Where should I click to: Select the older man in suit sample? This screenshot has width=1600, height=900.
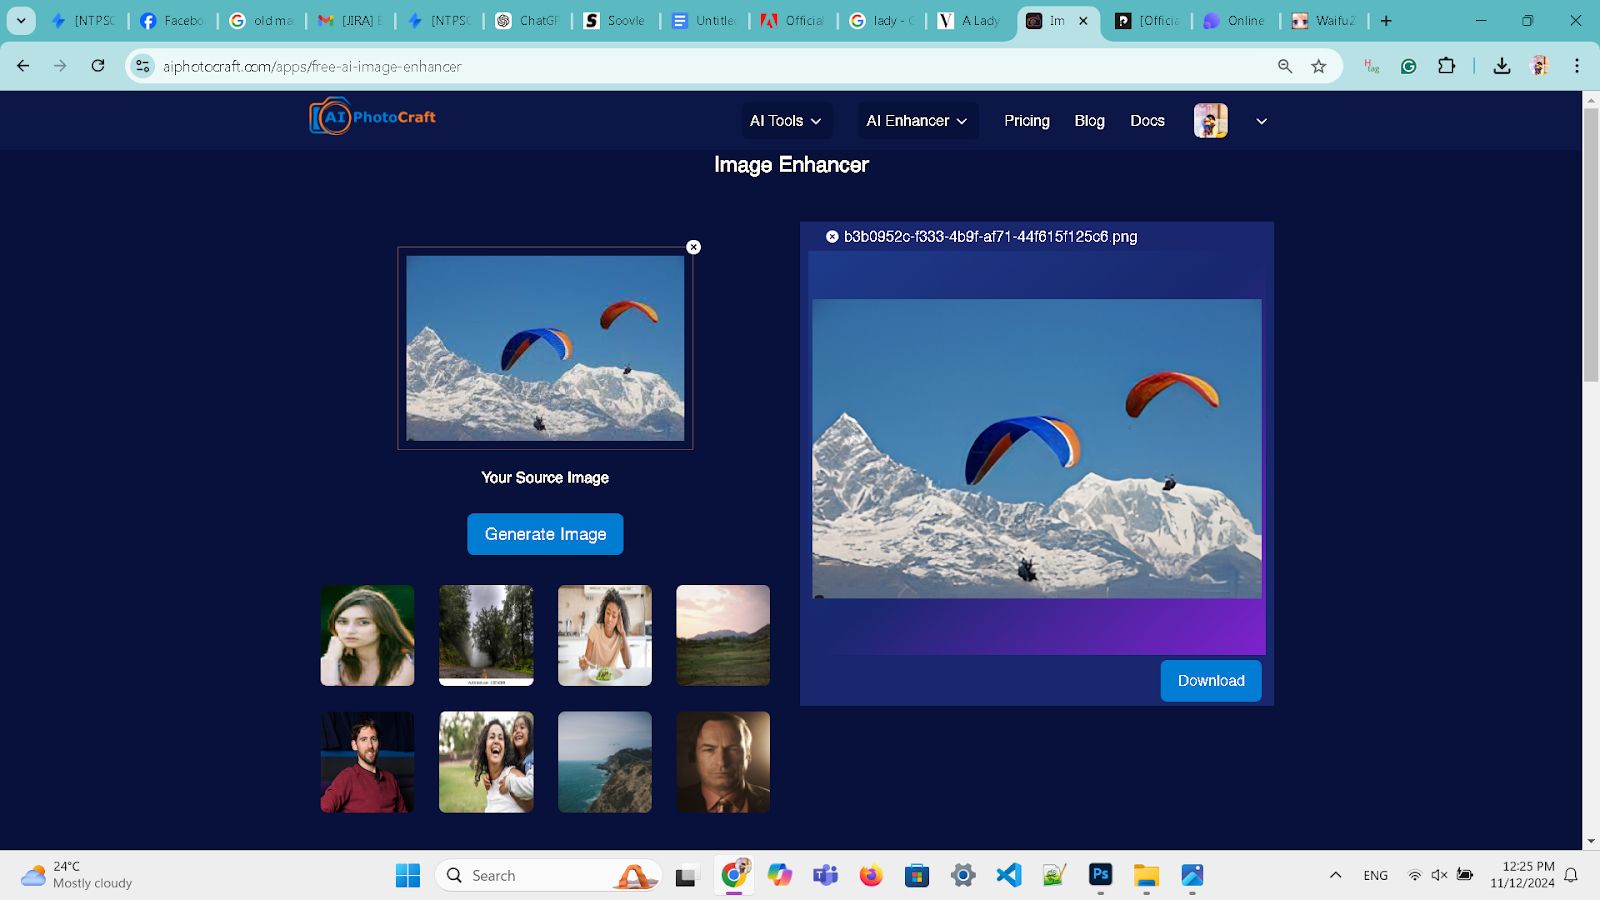click(723, 762)
